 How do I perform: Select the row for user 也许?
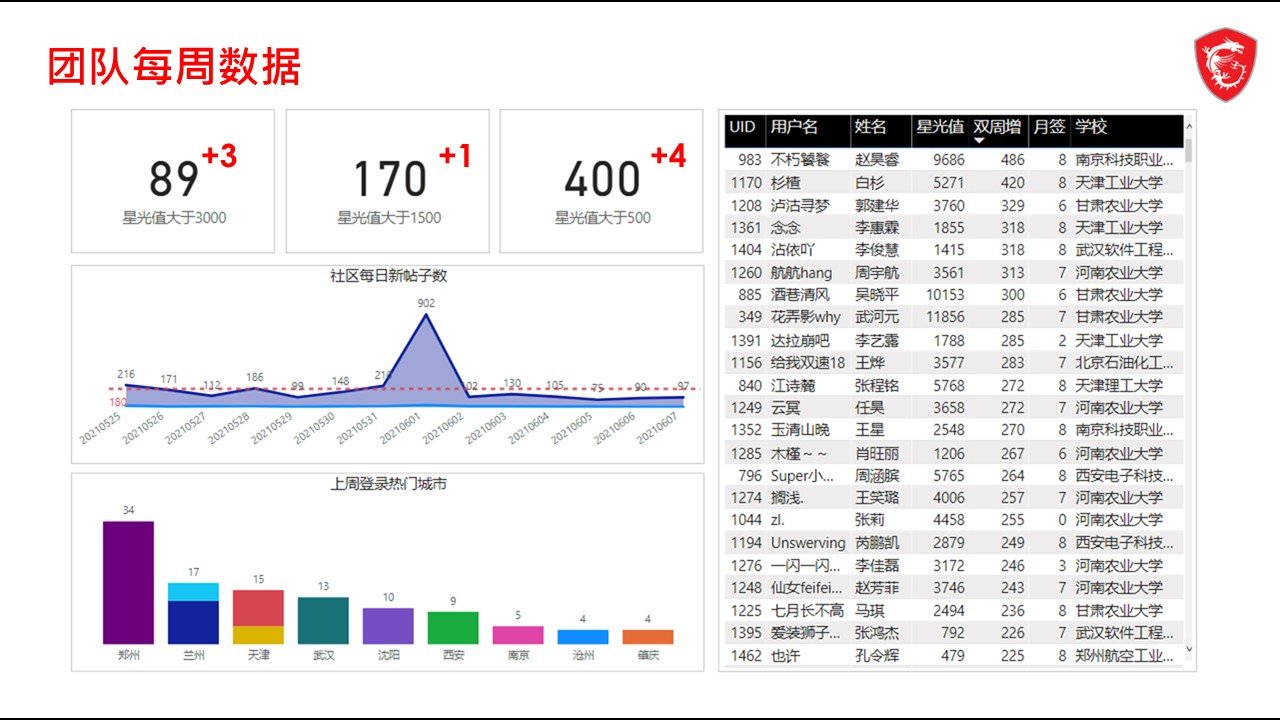[954, 656]
